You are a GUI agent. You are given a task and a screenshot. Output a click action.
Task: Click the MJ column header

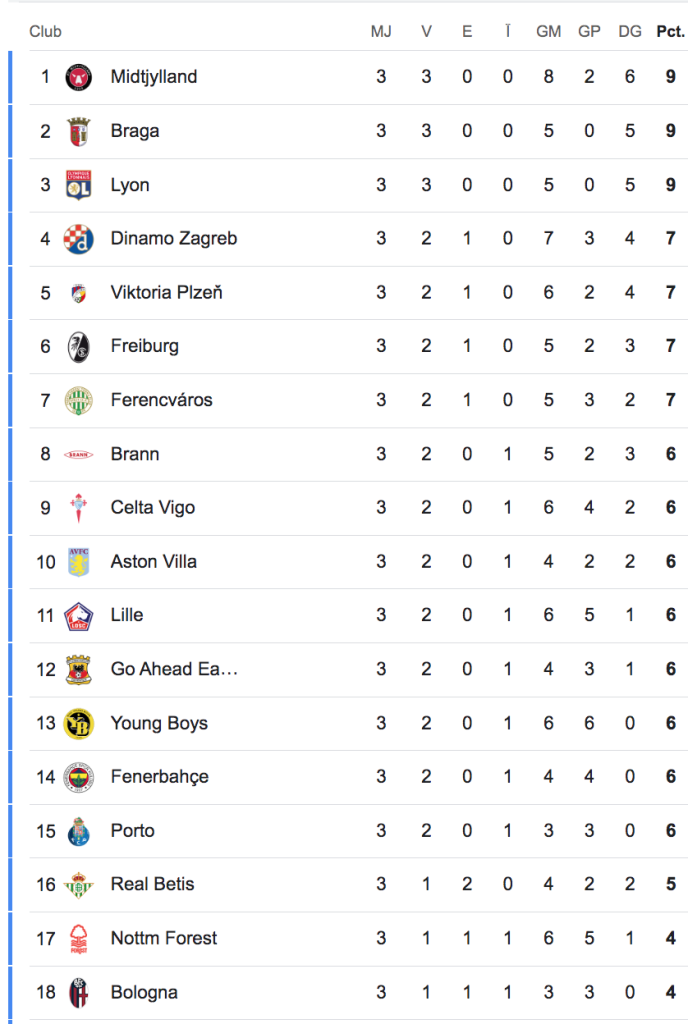pyautogui.click(x=381, y=31)
